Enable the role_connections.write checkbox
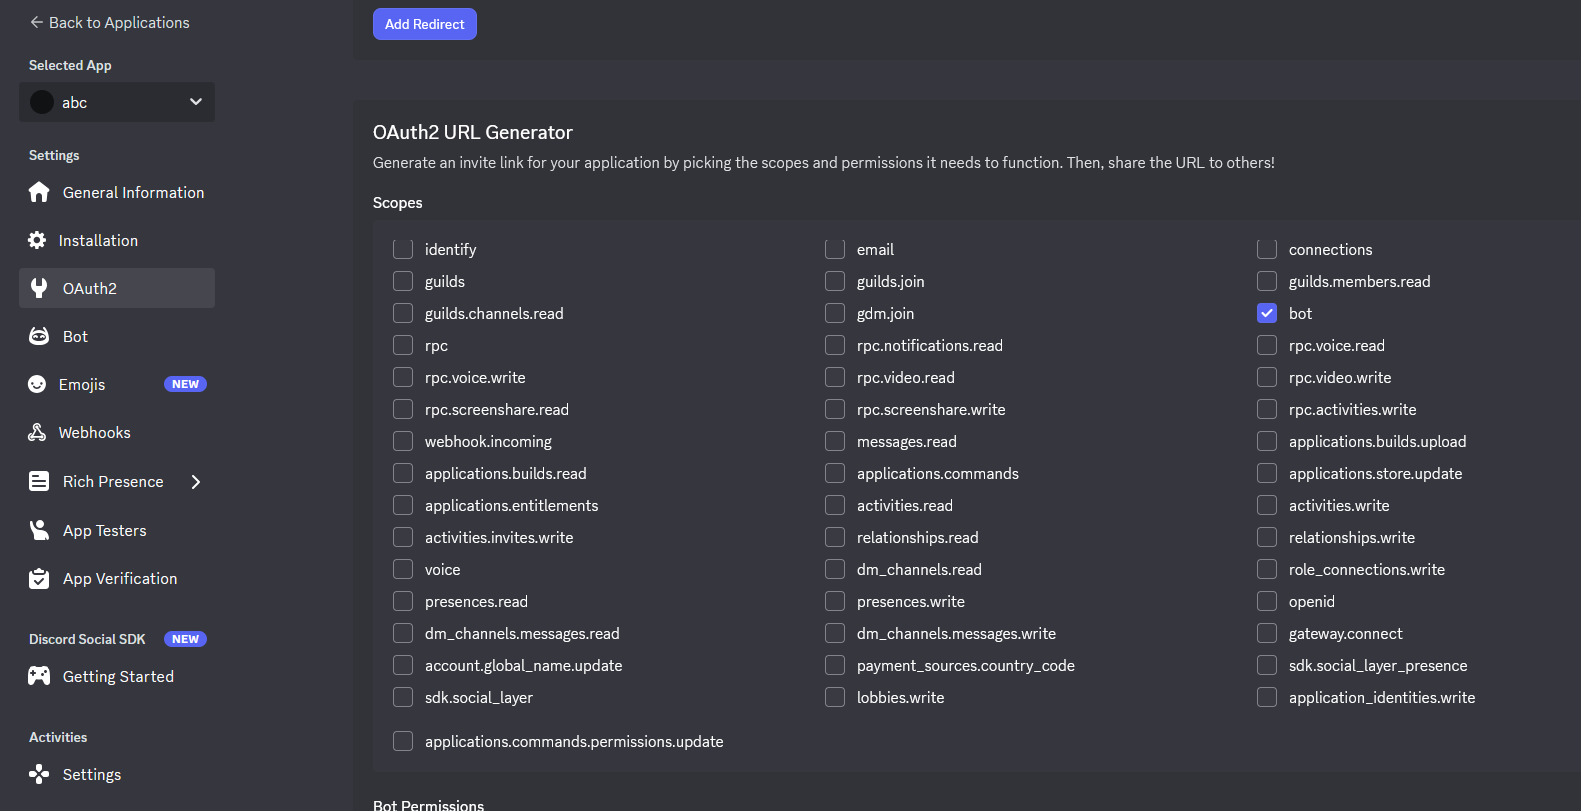This screenshot has width=1581, height=811. pos(1267,569)
